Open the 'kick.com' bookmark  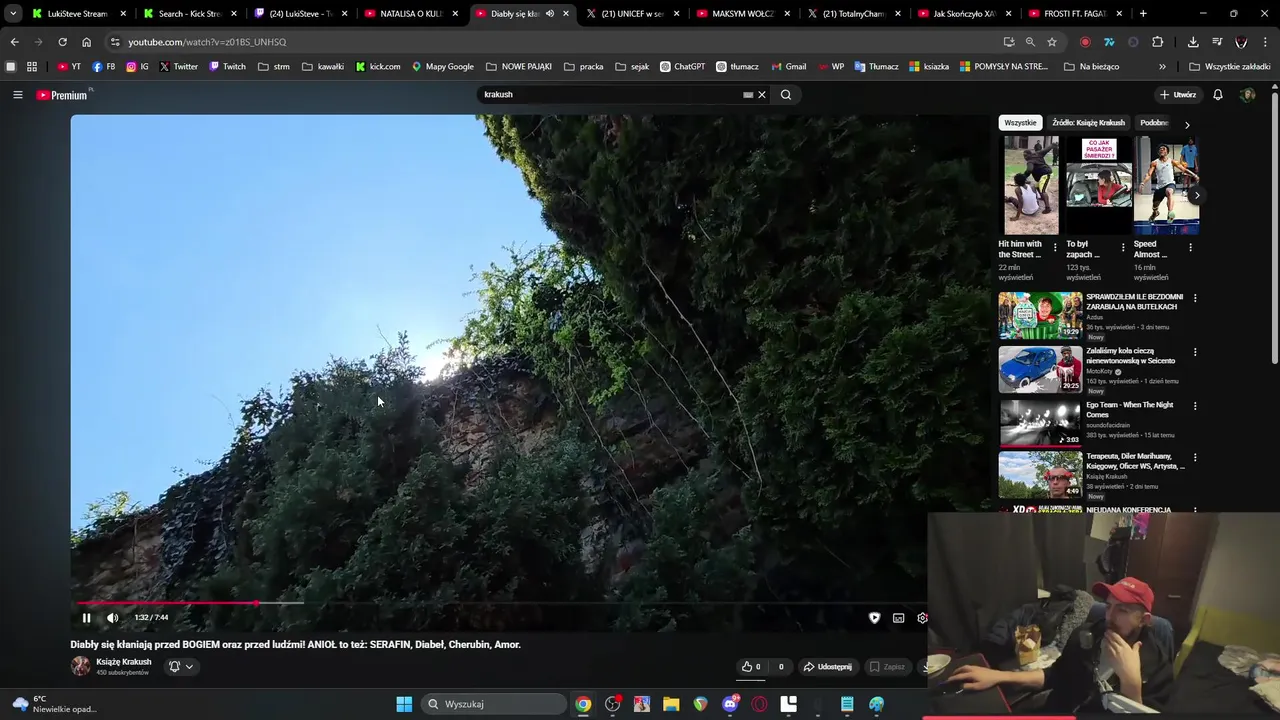click(378, 67)
